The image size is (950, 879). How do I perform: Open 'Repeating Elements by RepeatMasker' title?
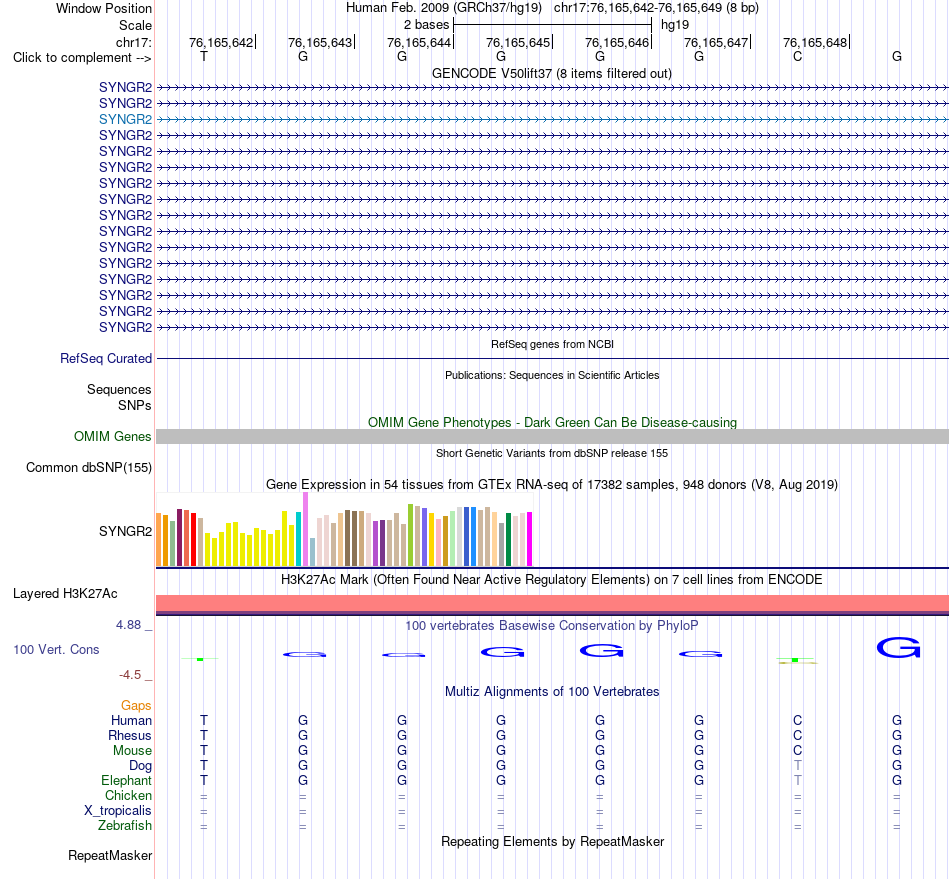(x=552, y=842)
